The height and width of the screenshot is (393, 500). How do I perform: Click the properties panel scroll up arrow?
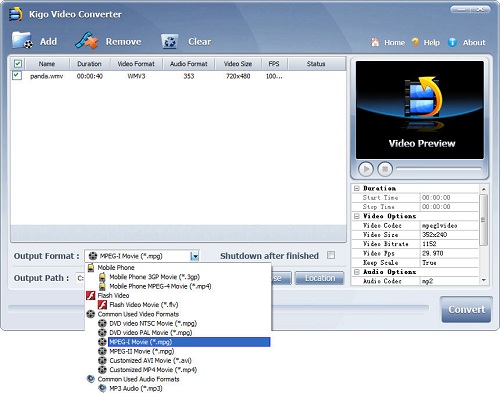point(483,189)
